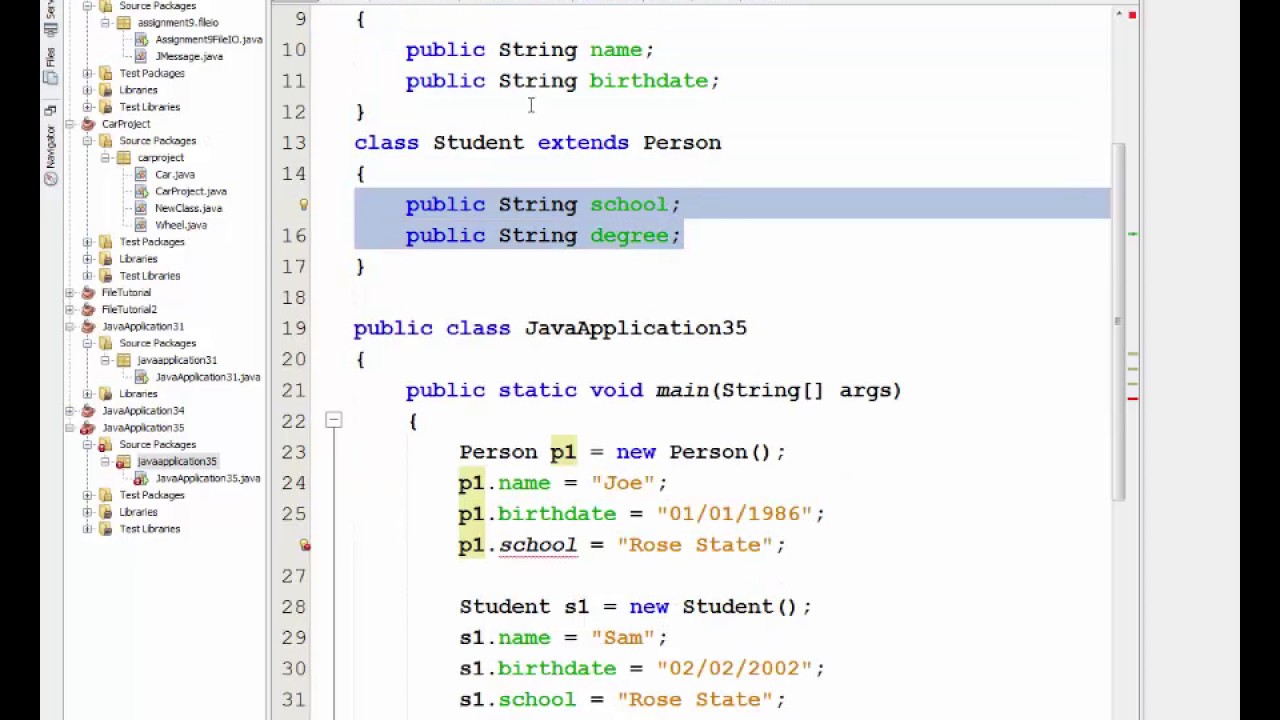Select Test Libraries under CarProject
The height and width of the screenshot is (720, 1280).
150,275
